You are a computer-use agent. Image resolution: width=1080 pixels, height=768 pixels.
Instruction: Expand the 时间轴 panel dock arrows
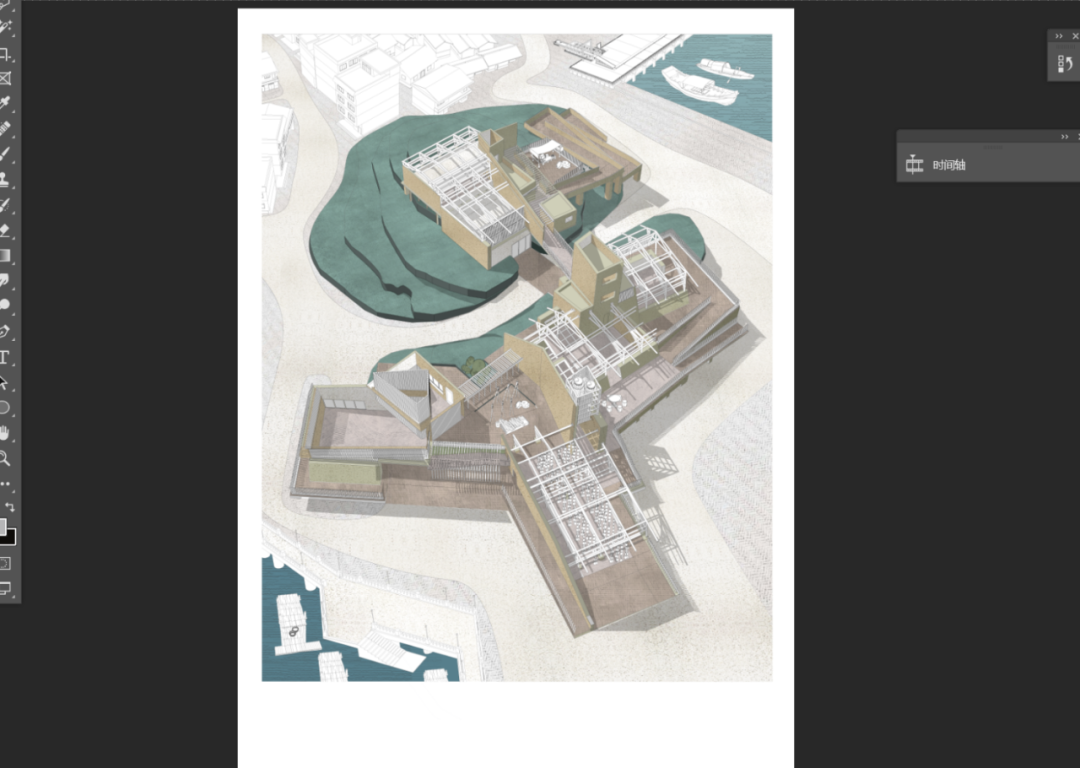coord(1065,137)
